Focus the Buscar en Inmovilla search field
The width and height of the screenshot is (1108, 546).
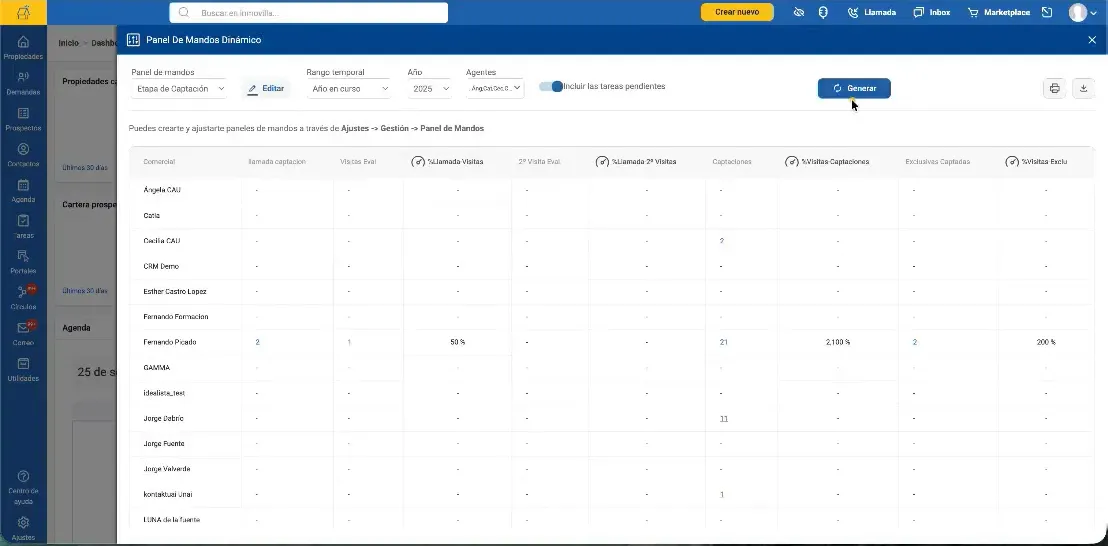pyautogui.click(x=308, y=13)
